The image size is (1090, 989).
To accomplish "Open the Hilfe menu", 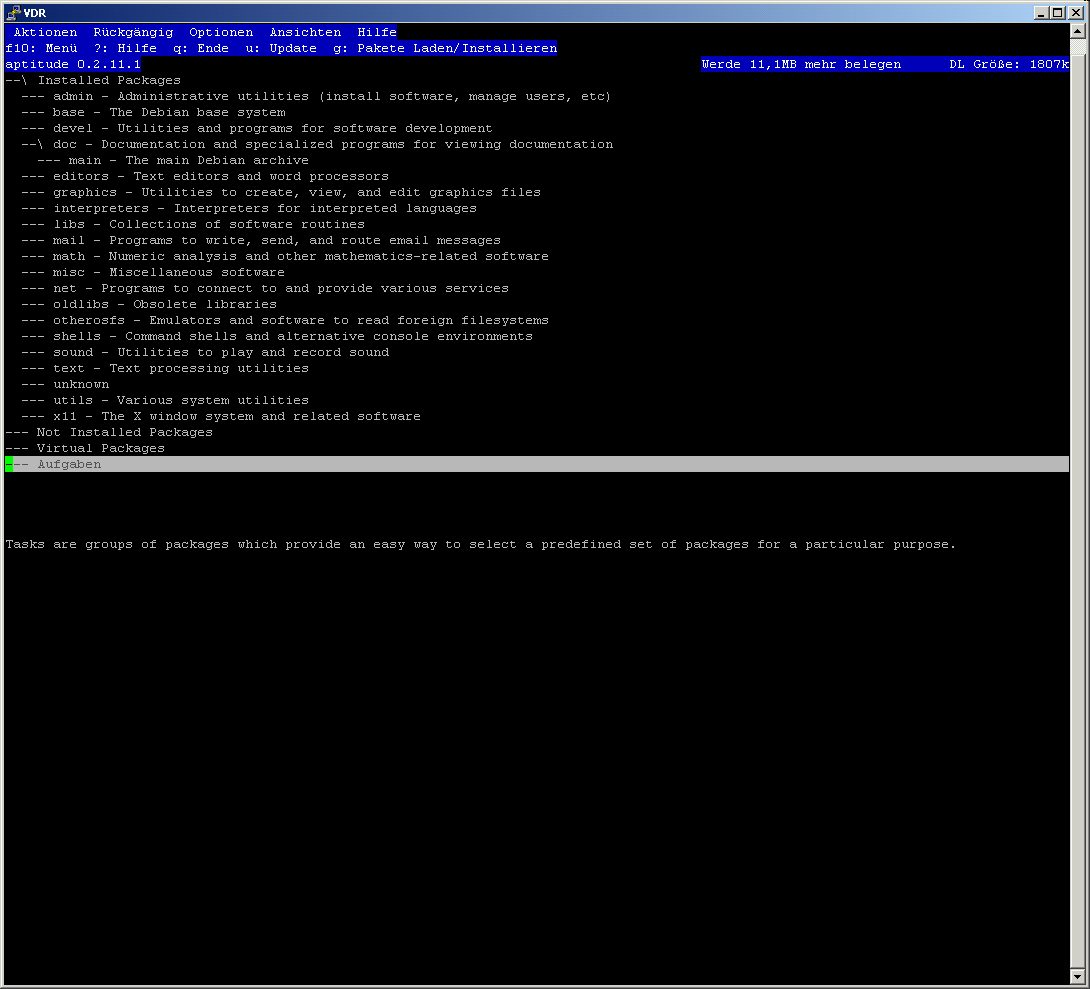I will click(x=377, y=32).
